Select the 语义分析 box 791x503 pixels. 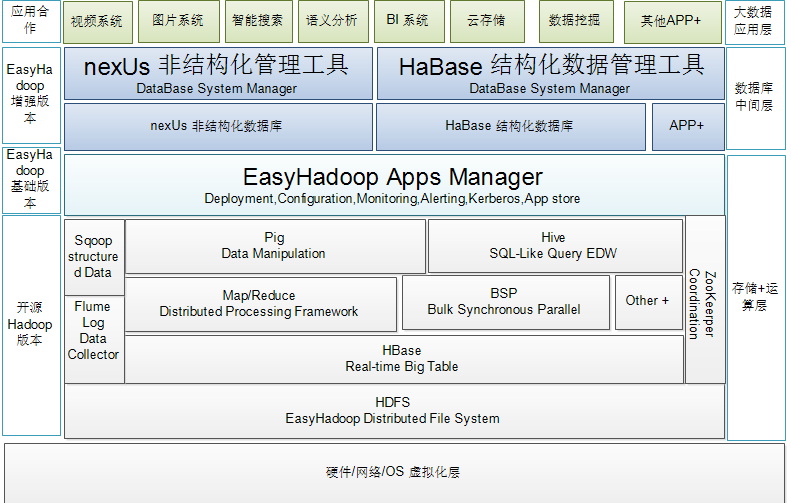(333, 21)
